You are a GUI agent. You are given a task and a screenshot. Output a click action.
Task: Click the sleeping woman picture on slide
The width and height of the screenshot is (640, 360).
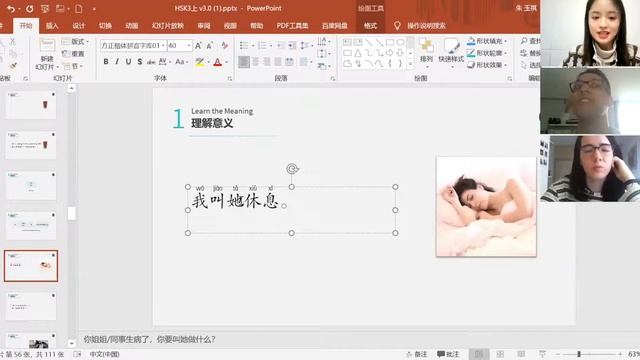click(x=486, y=207)
